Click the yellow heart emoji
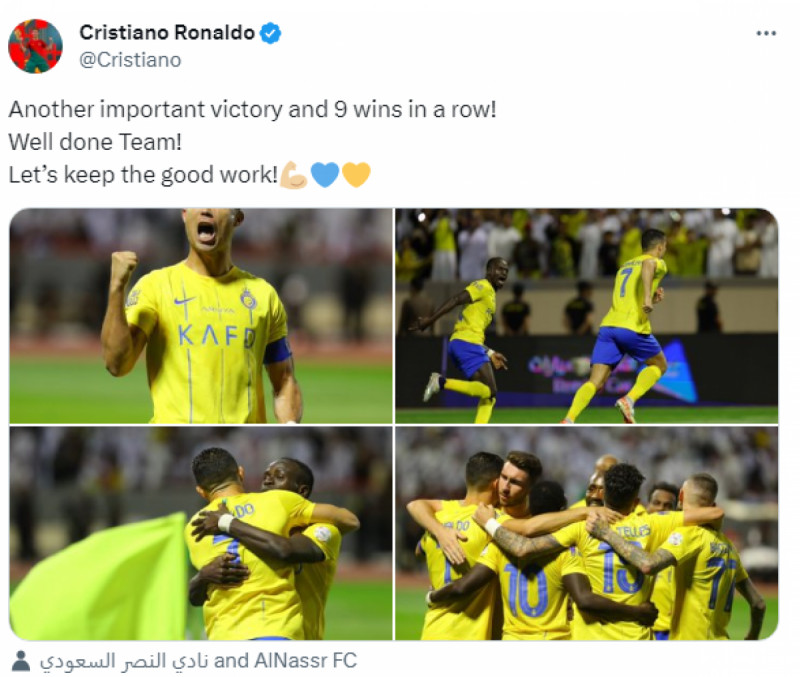The image size is (800, 677). click(x=356, y=175)
